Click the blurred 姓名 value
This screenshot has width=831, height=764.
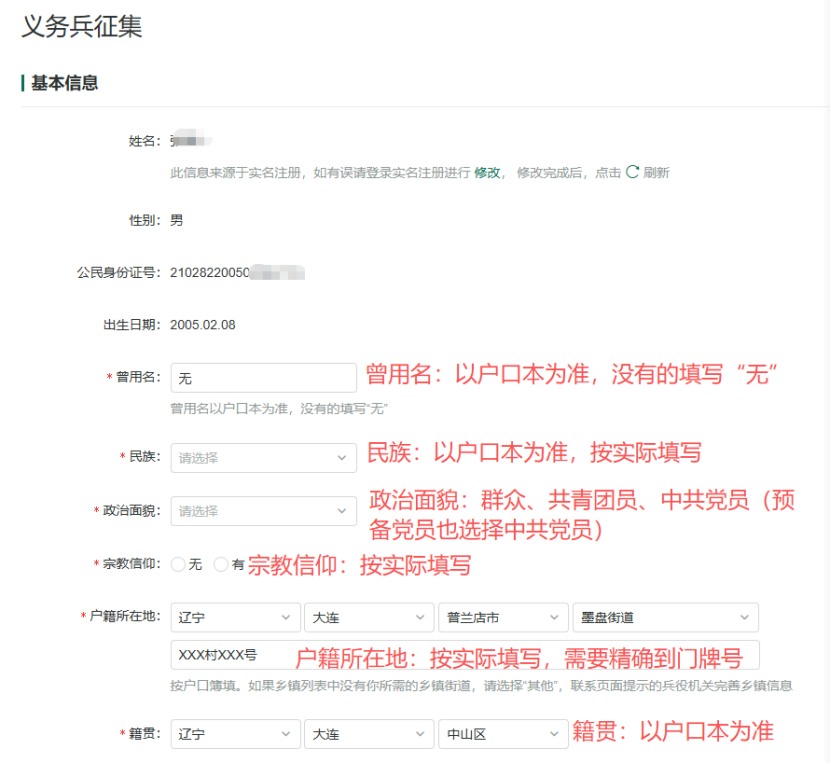(x=190, y=141)
